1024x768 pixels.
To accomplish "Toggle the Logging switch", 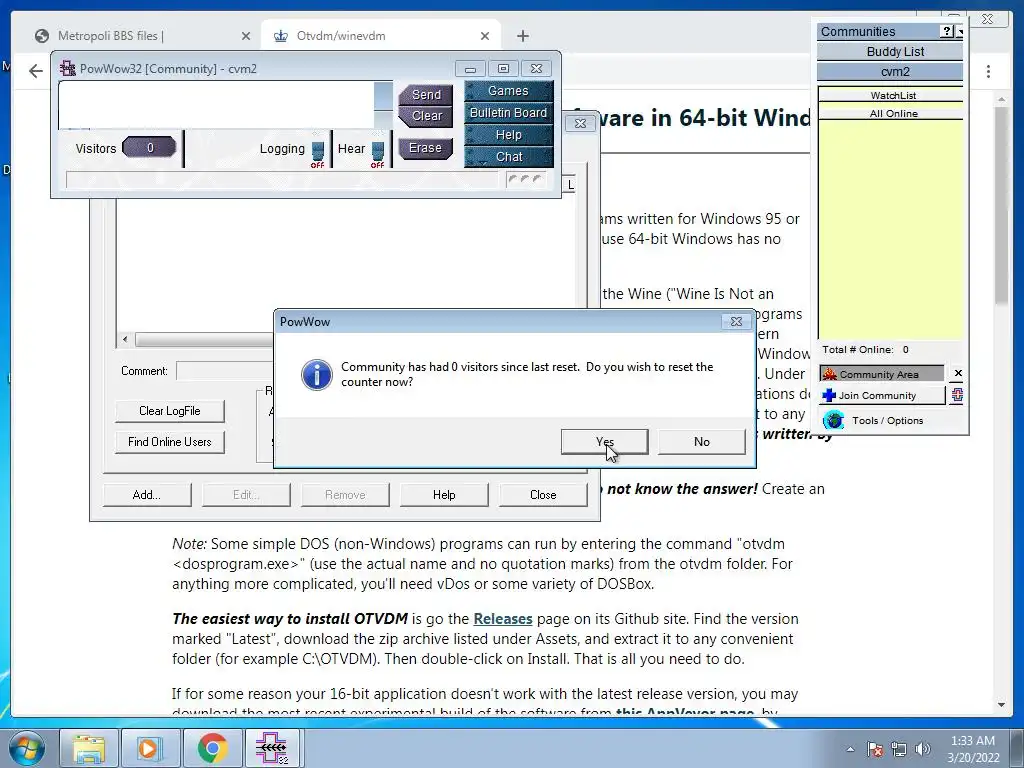I will click(x=317, y=152).
